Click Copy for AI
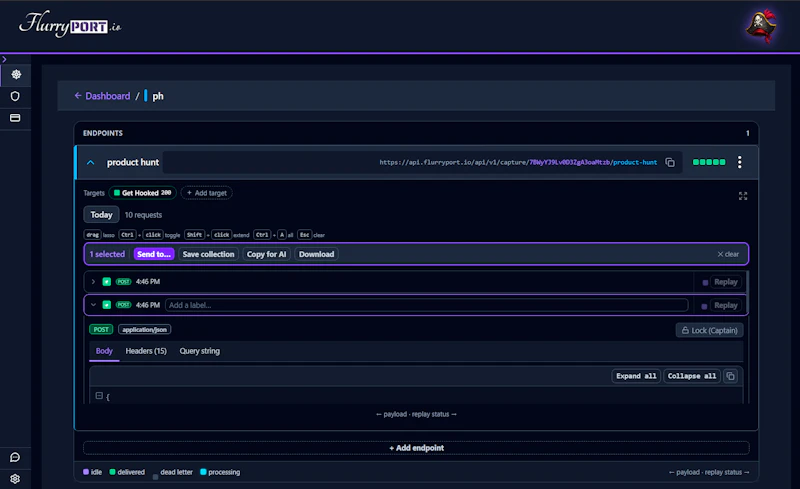Screen dimensions: 800x489 pyautogui.click(x=266, y=254)
